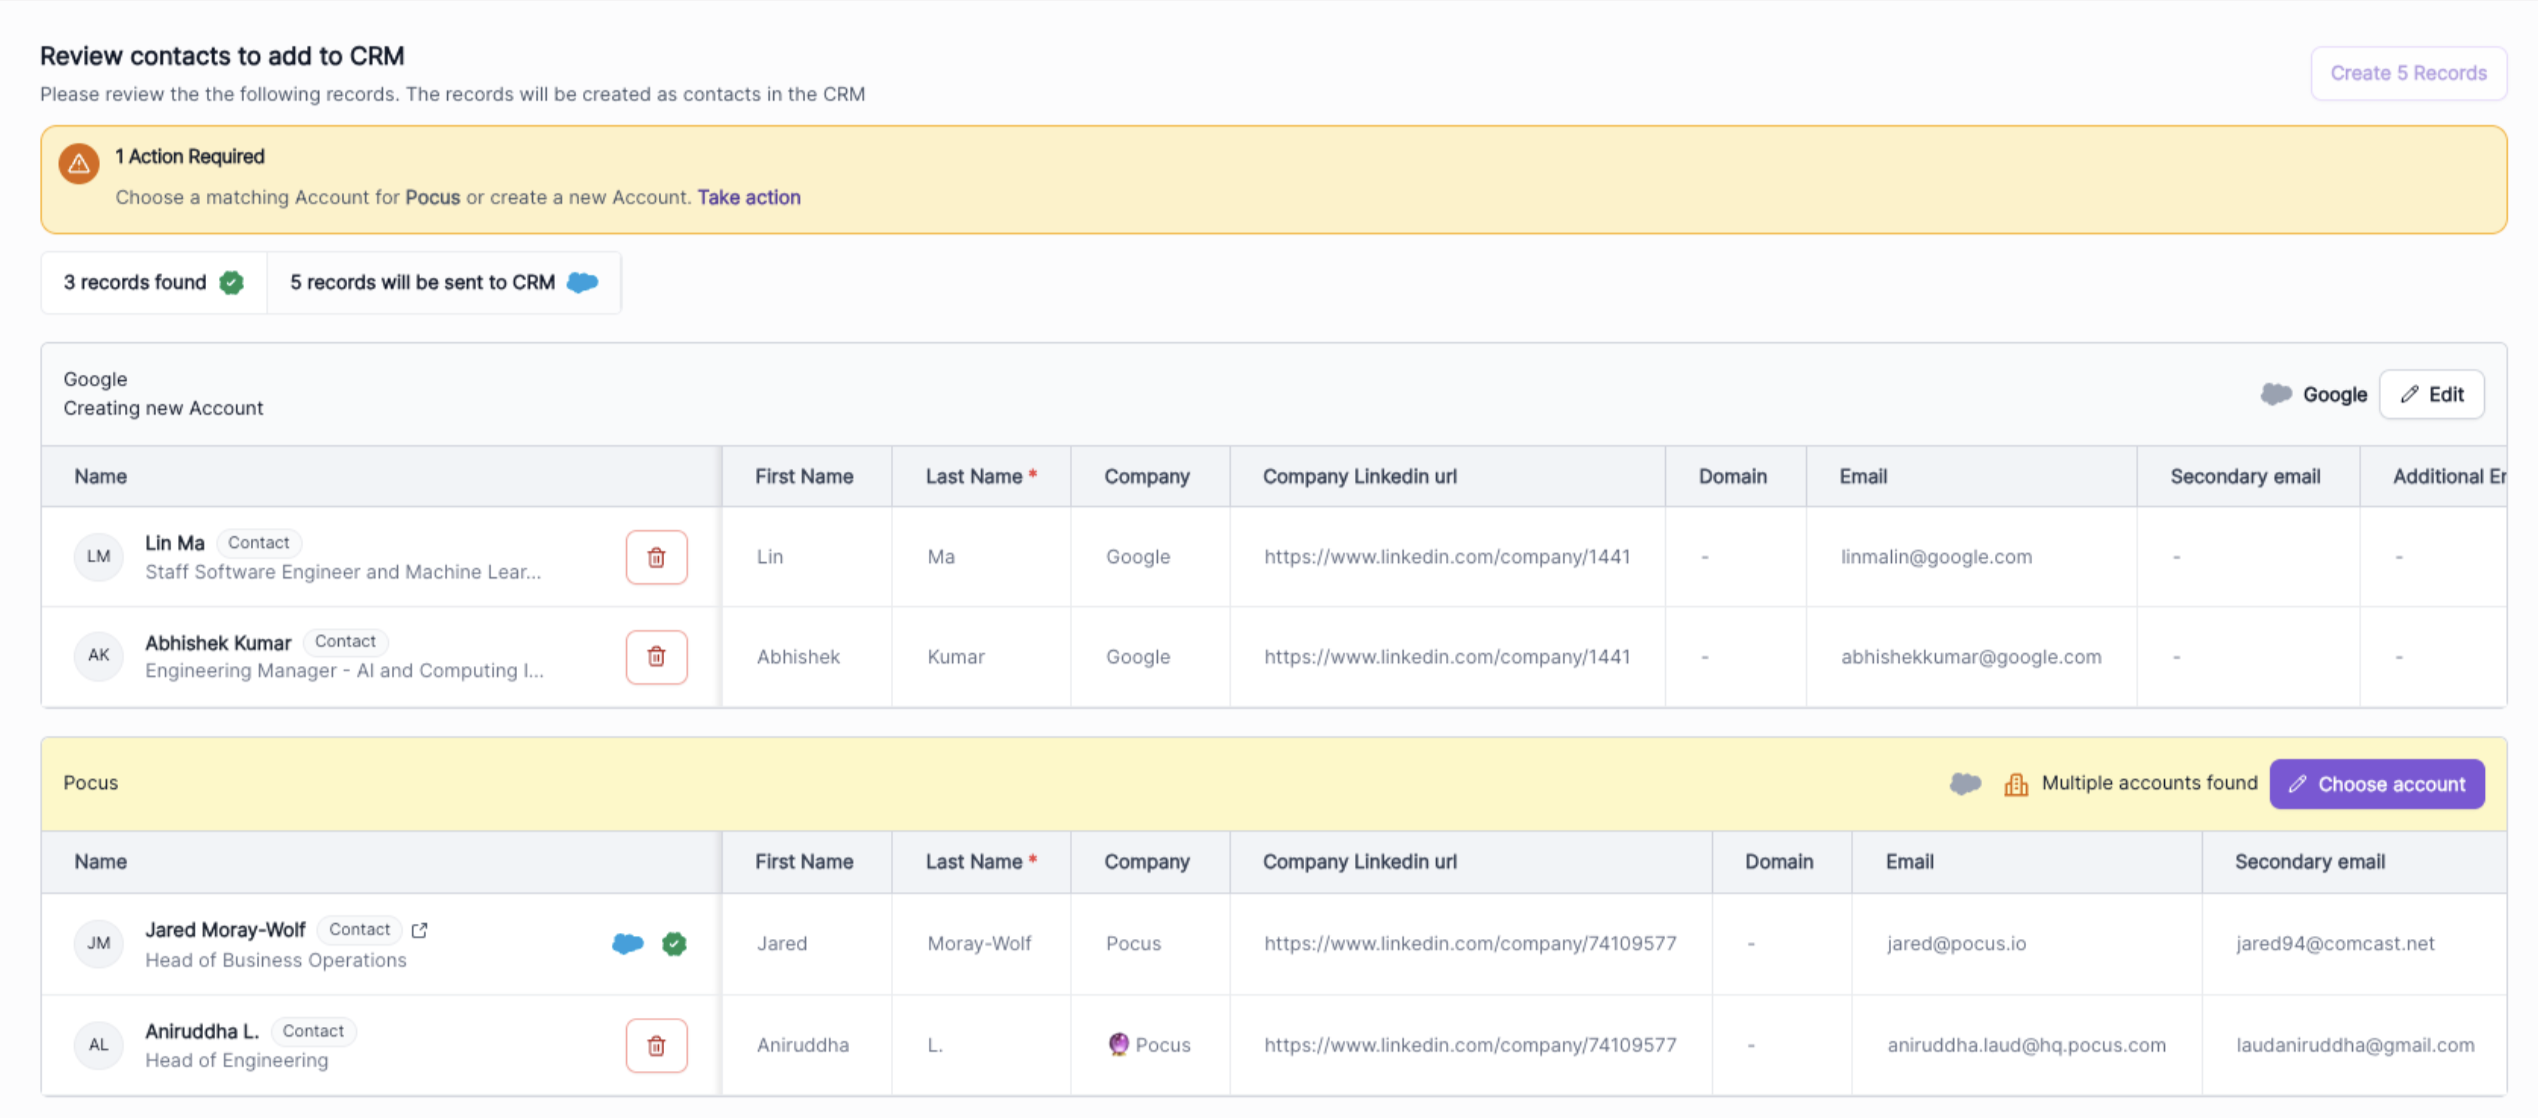This screenshot has height=1118, width=2538.
Task: Click Salesforce cloud icon beside 5 records
Action: click(583, 283)
